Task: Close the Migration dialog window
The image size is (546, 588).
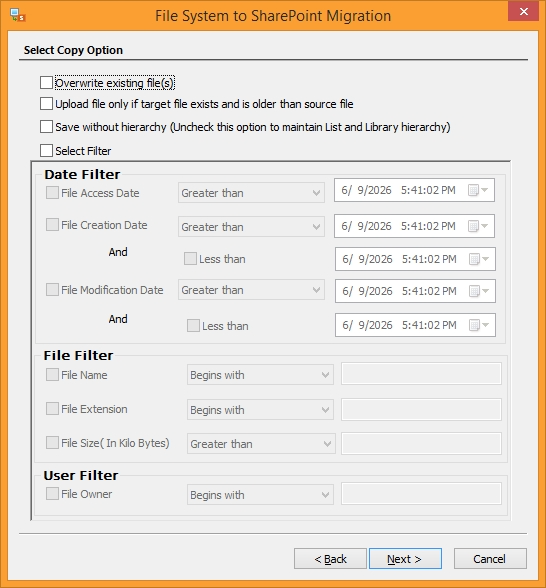Action: (524, 11)
